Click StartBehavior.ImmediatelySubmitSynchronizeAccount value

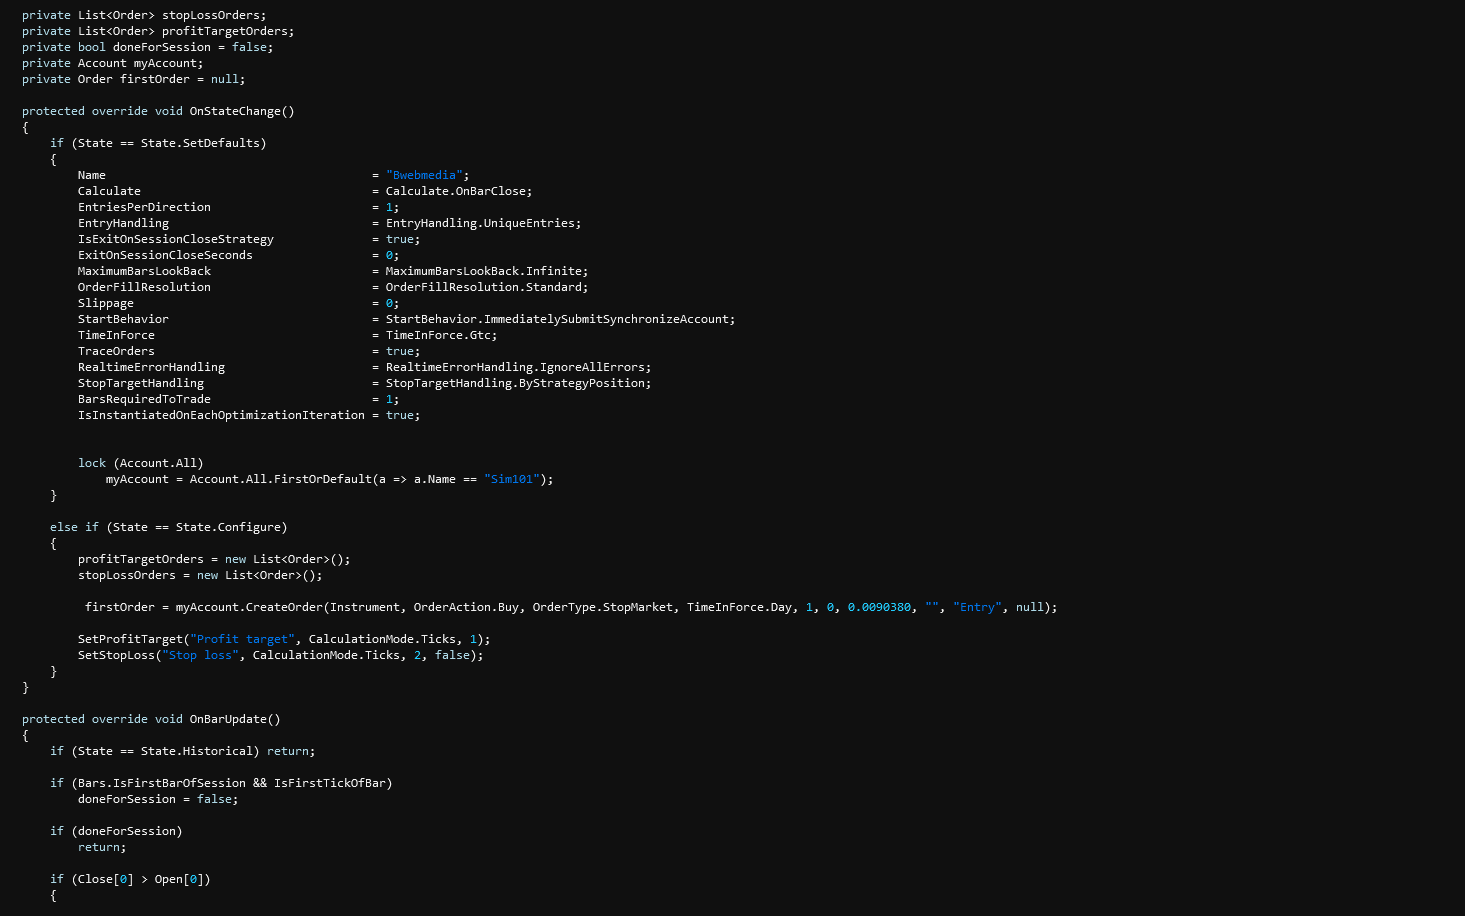click(x=559, y=319)
